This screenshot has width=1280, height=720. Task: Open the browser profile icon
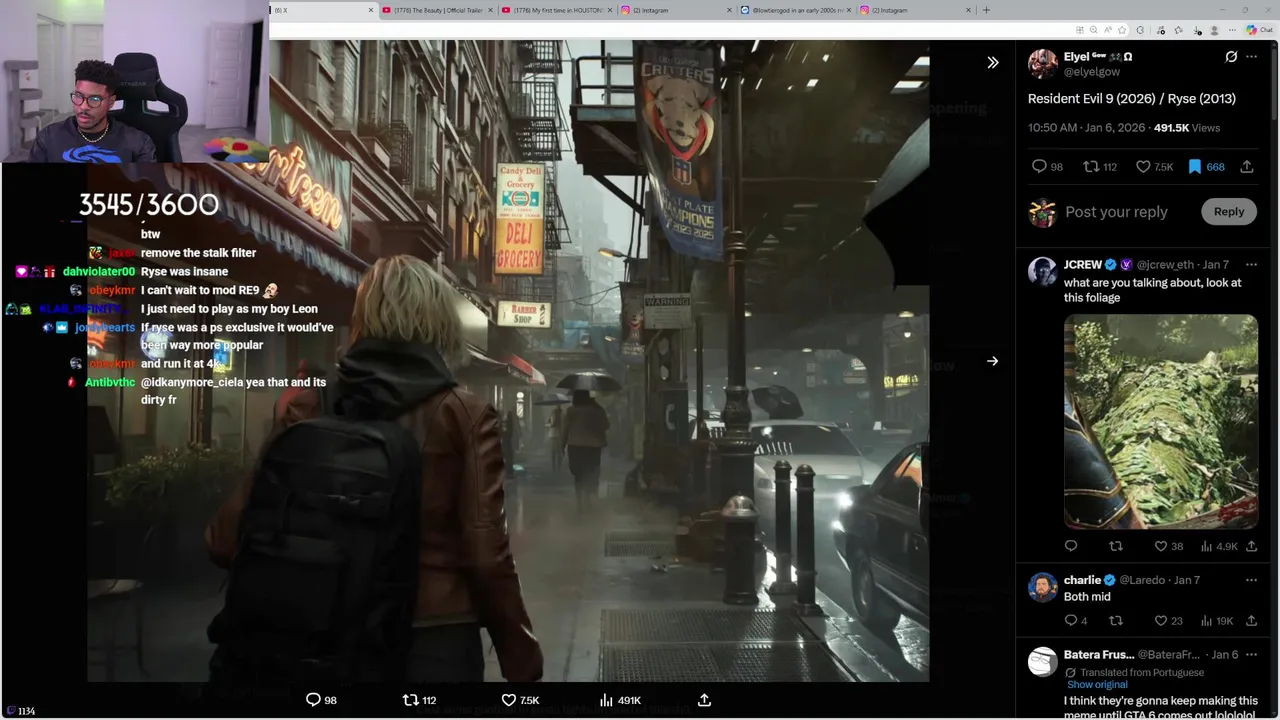point(1214,30)
